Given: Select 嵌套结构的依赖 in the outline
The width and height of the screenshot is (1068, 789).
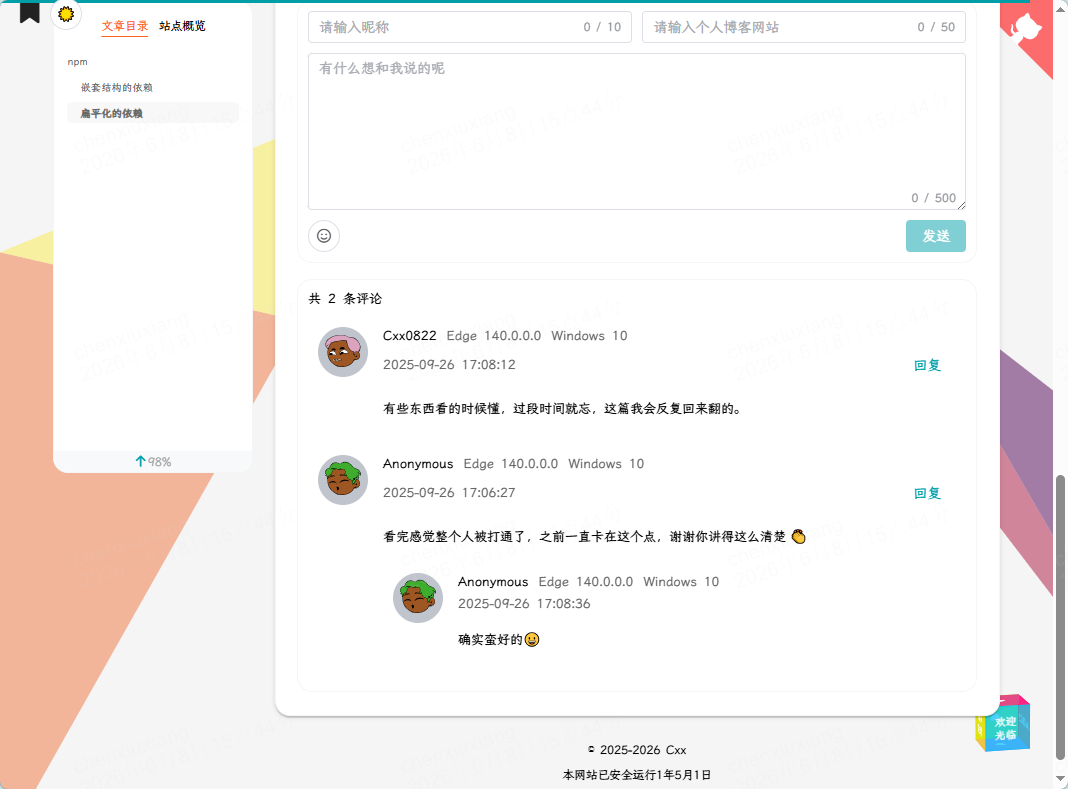Looking at the screenshot, I should tap(117, 87).
